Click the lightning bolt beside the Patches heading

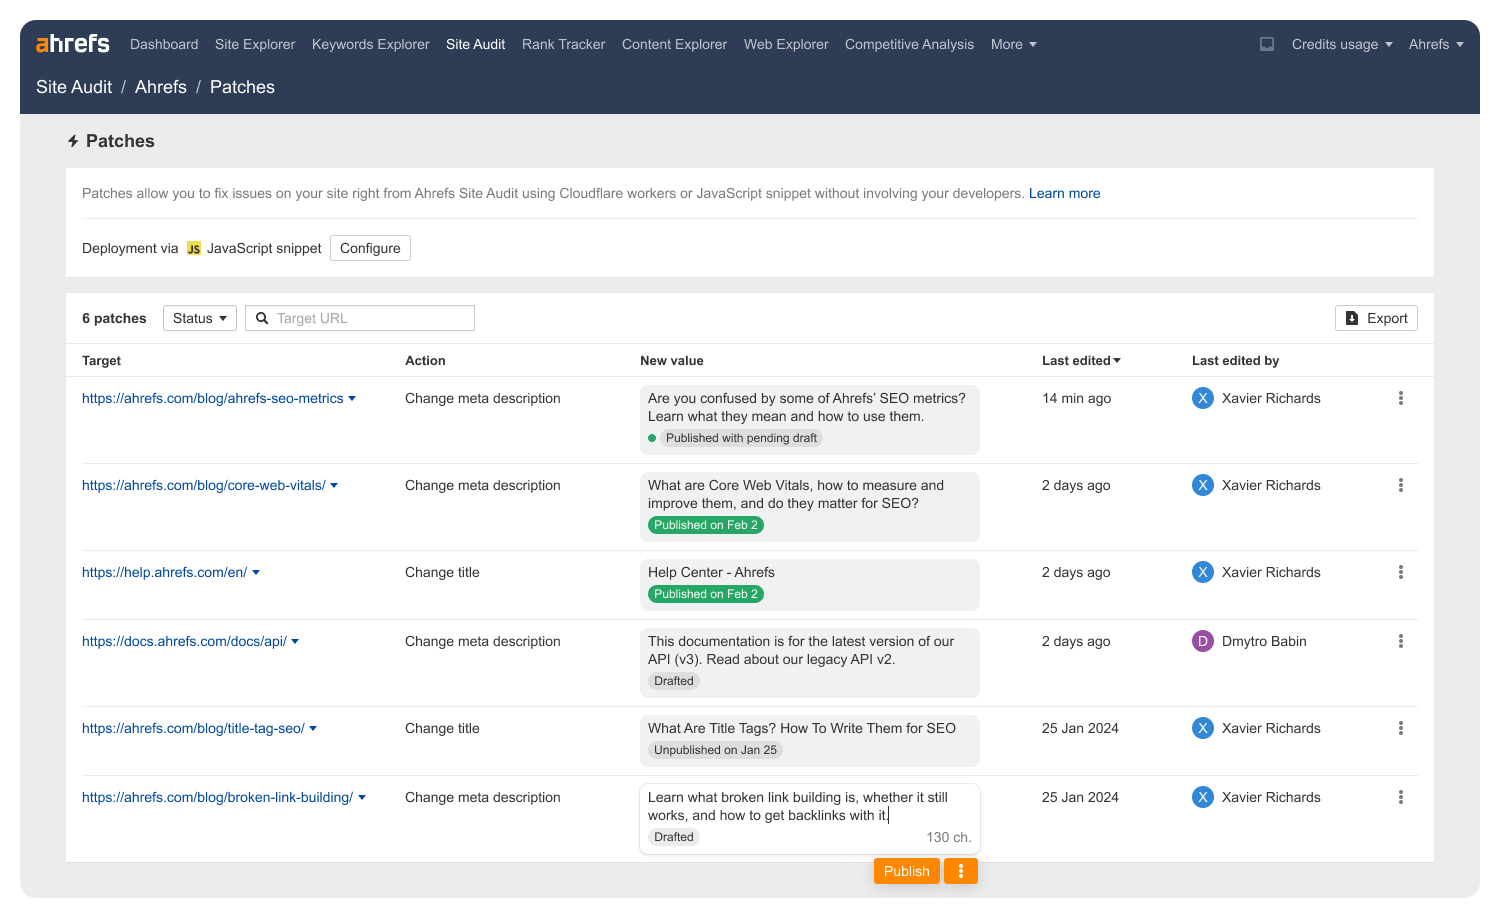click(72, 140)
